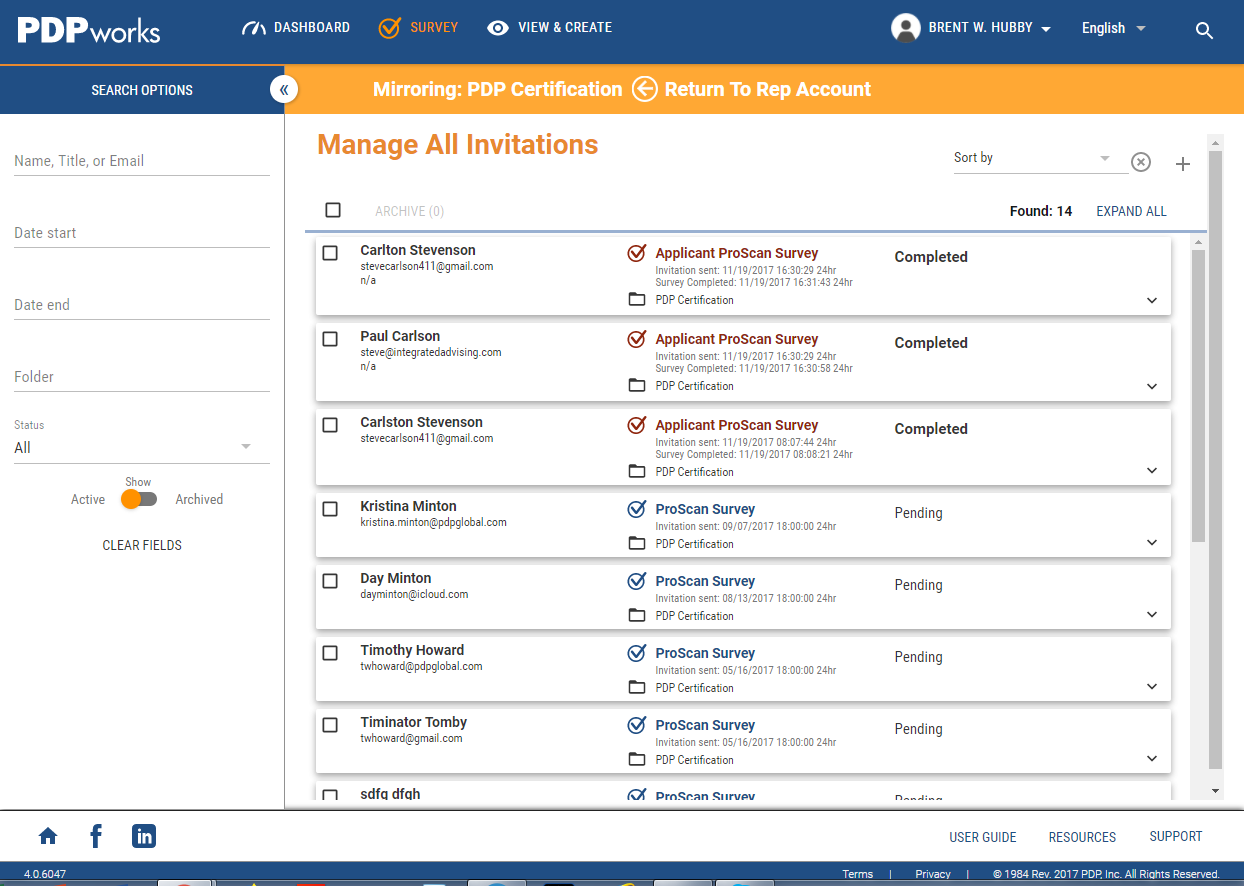Screen dimensions: 1244x886
Task: Open the Privacy link
Action: (933, 874)
